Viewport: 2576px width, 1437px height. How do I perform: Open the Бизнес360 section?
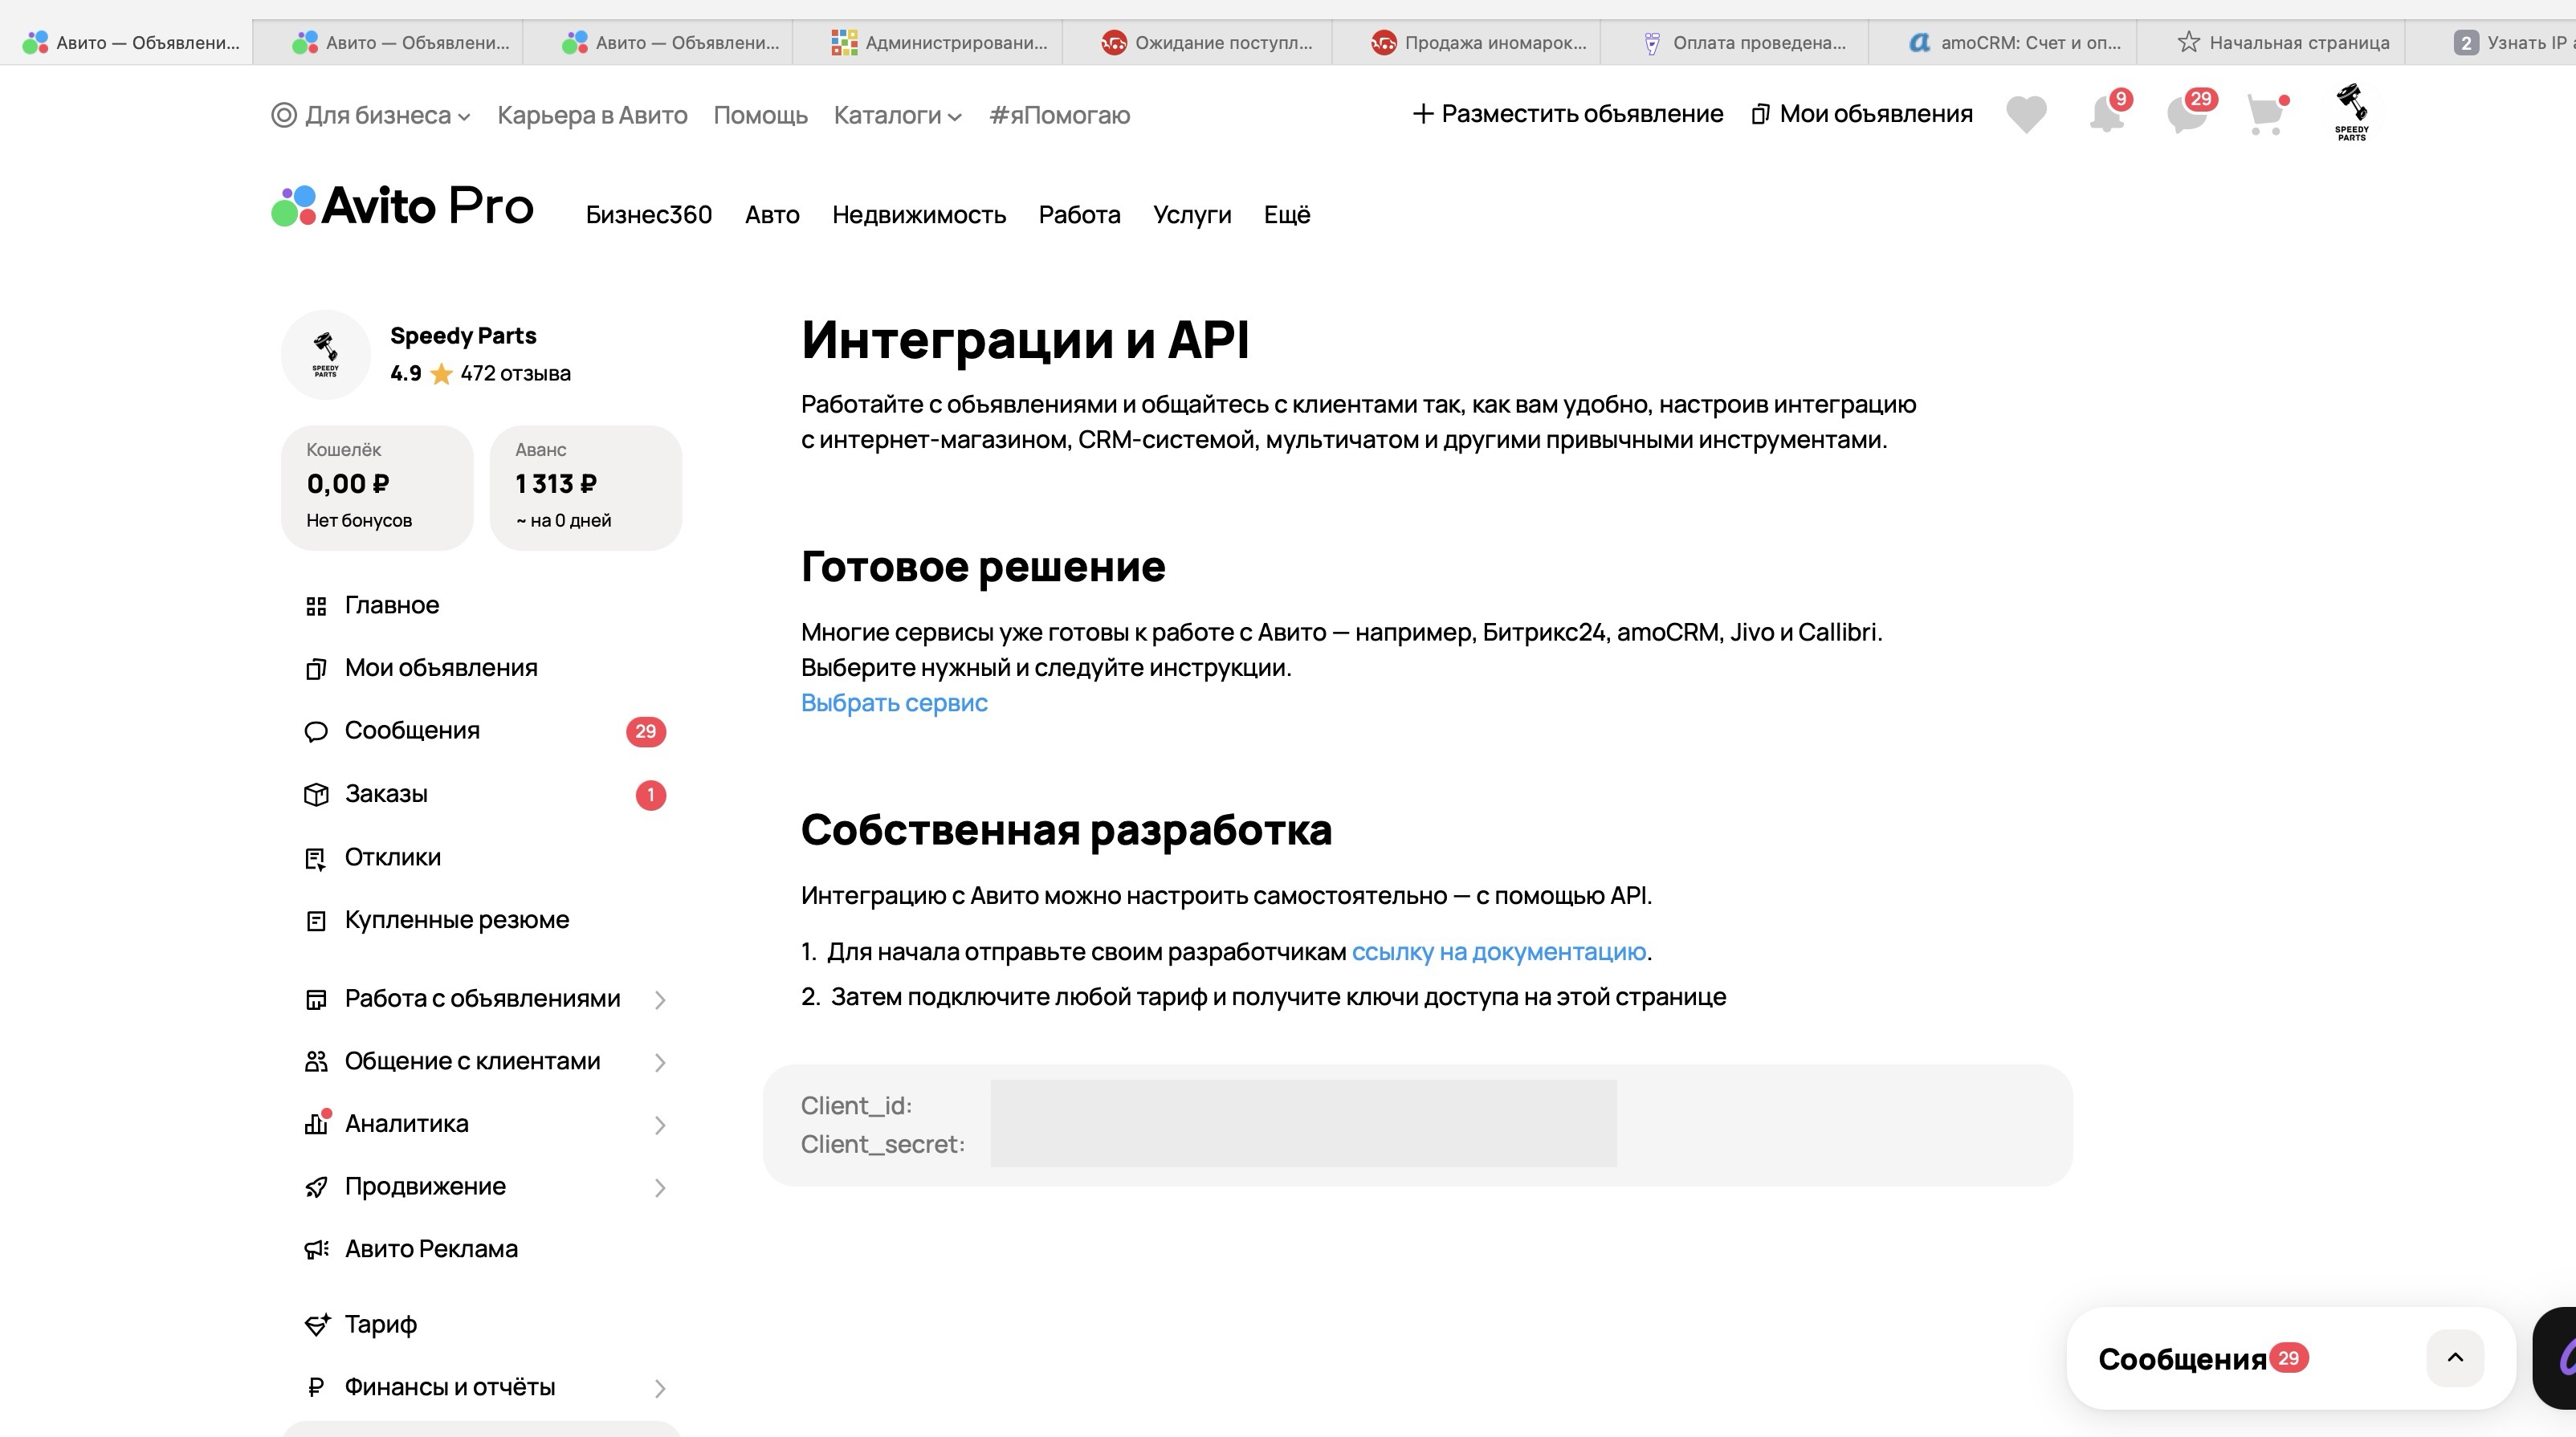pos(649,215)
